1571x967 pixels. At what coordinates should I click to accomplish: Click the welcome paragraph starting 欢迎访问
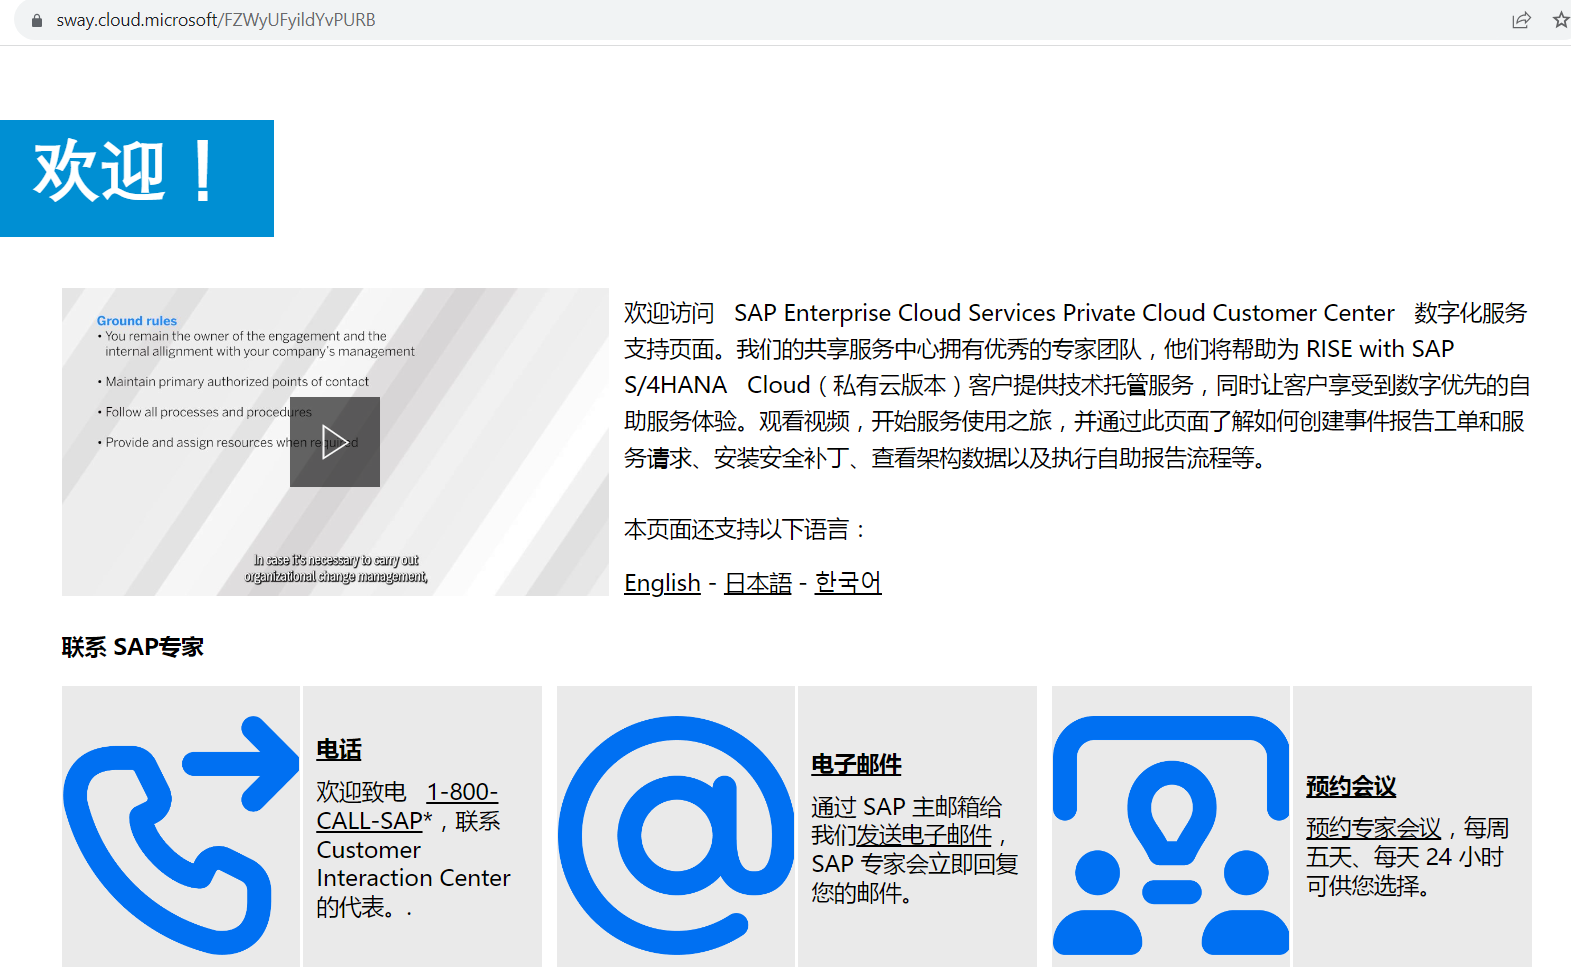click(1077, 385)
